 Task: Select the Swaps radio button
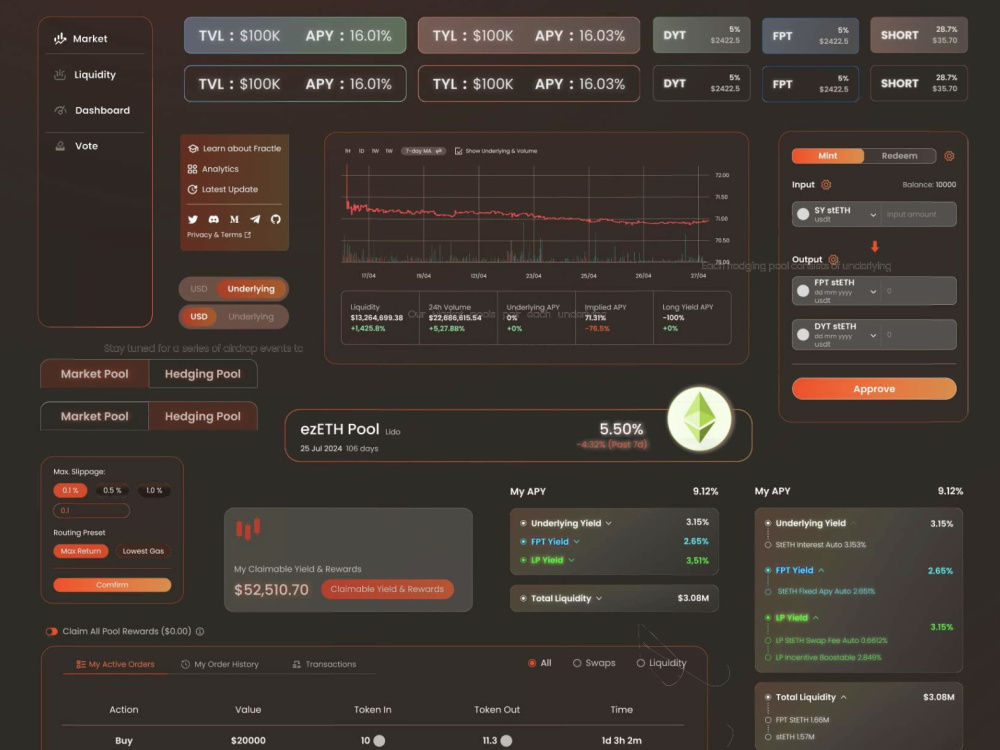coord(577,663)
